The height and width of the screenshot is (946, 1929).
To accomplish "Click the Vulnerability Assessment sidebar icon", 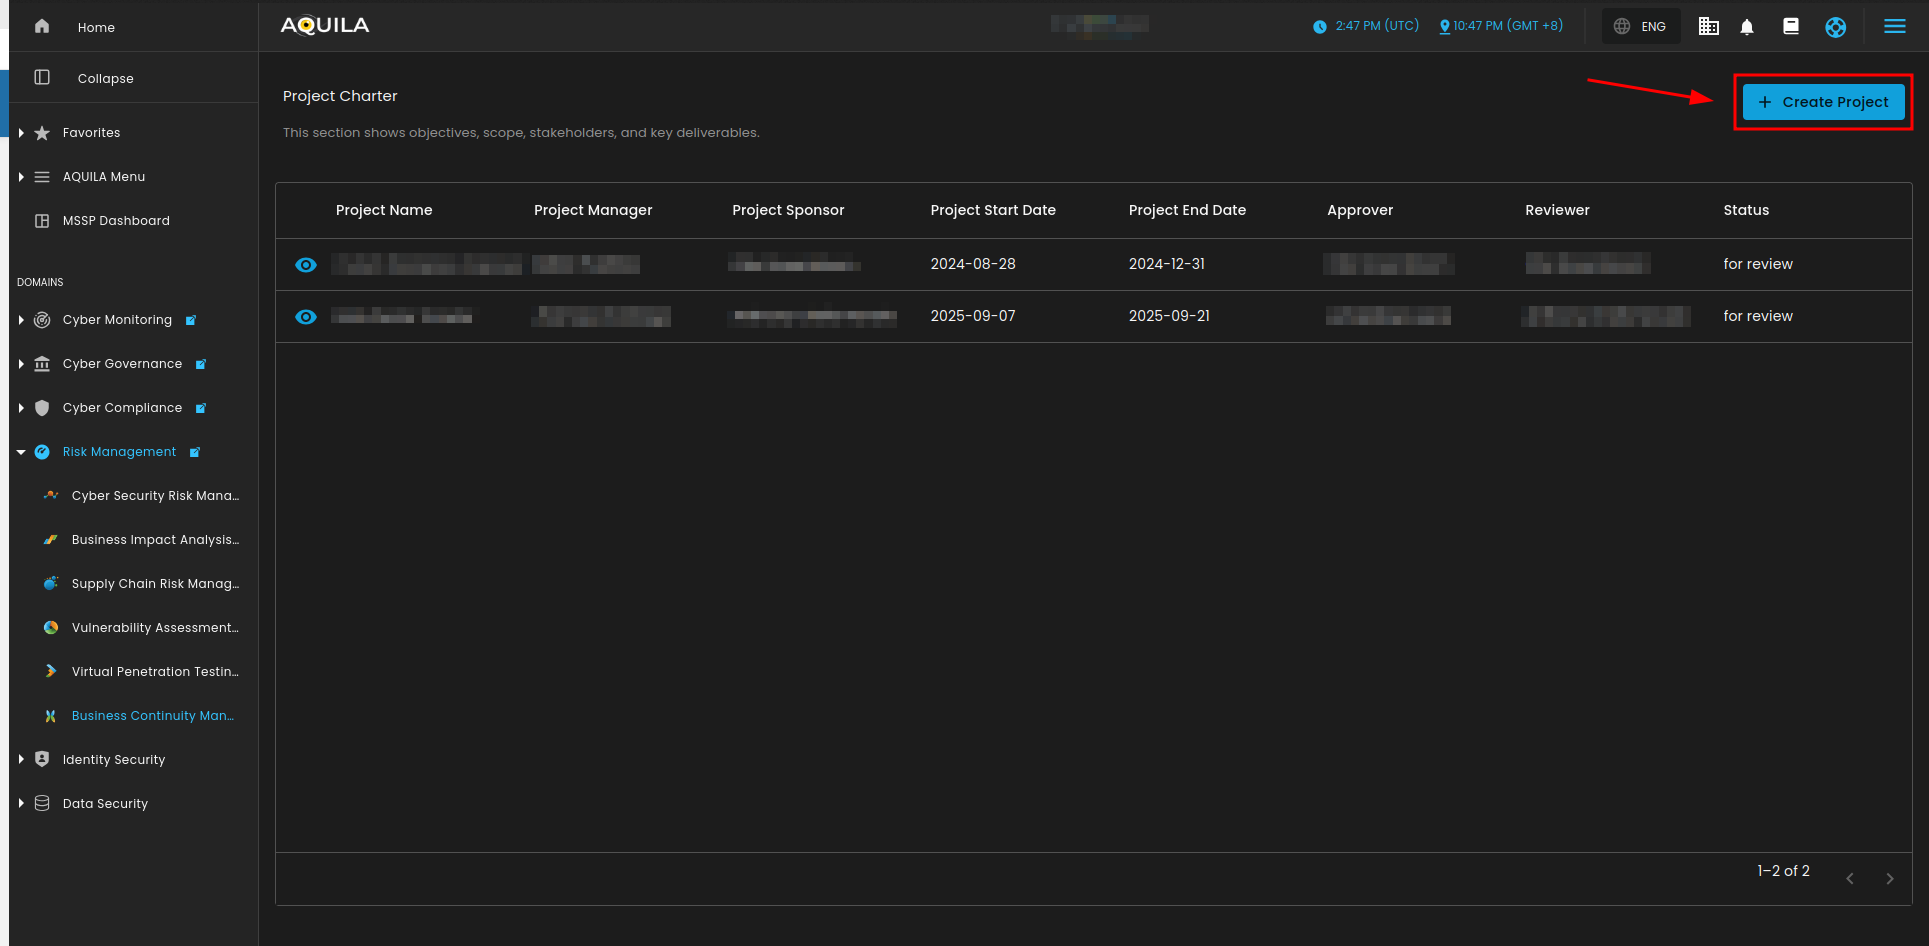I will pos(51,628).
